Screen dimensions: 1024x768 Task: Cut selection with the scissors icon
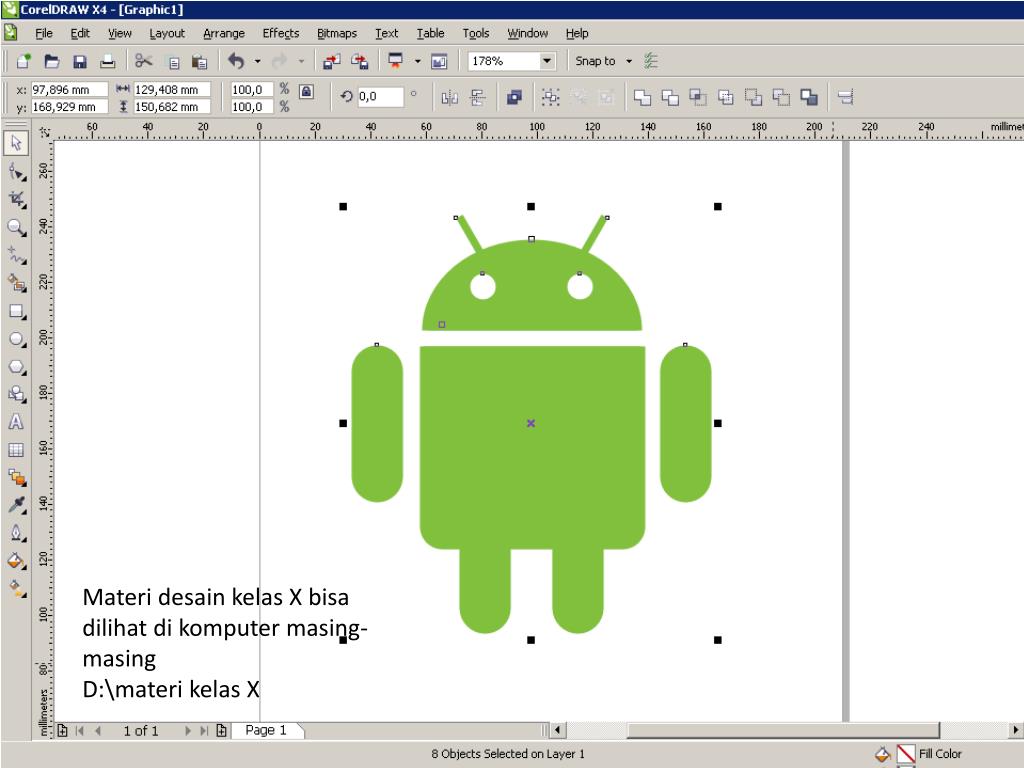(144, 61)
